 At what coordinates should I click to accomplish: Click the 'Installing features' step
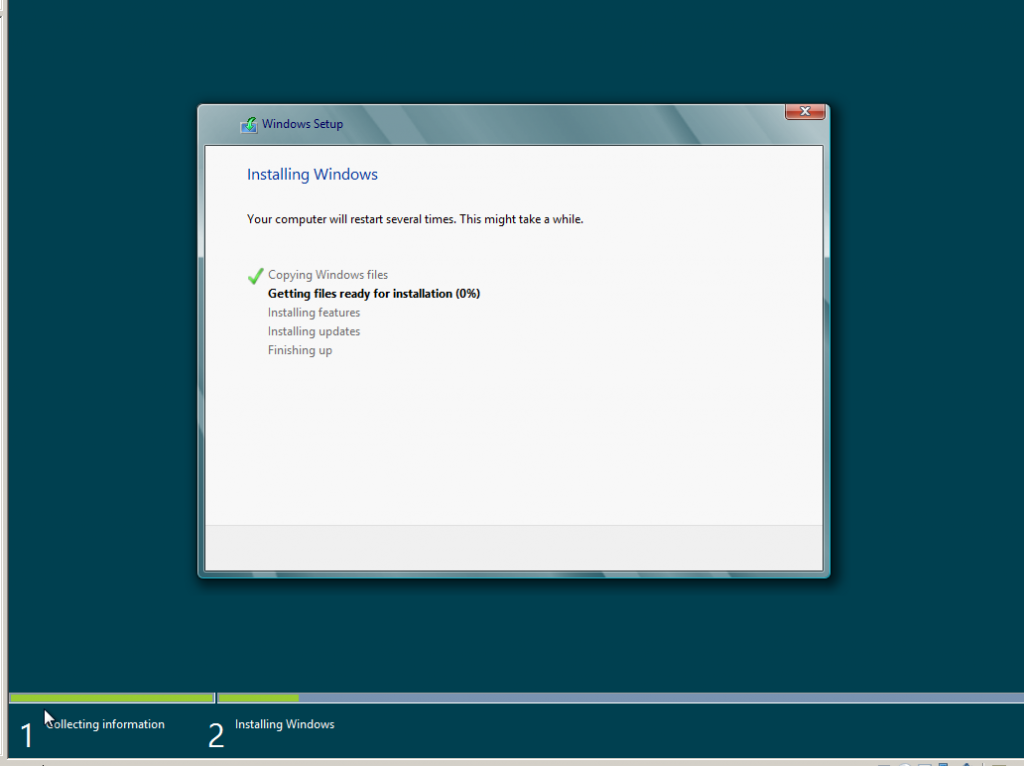(x=313, y=313)
